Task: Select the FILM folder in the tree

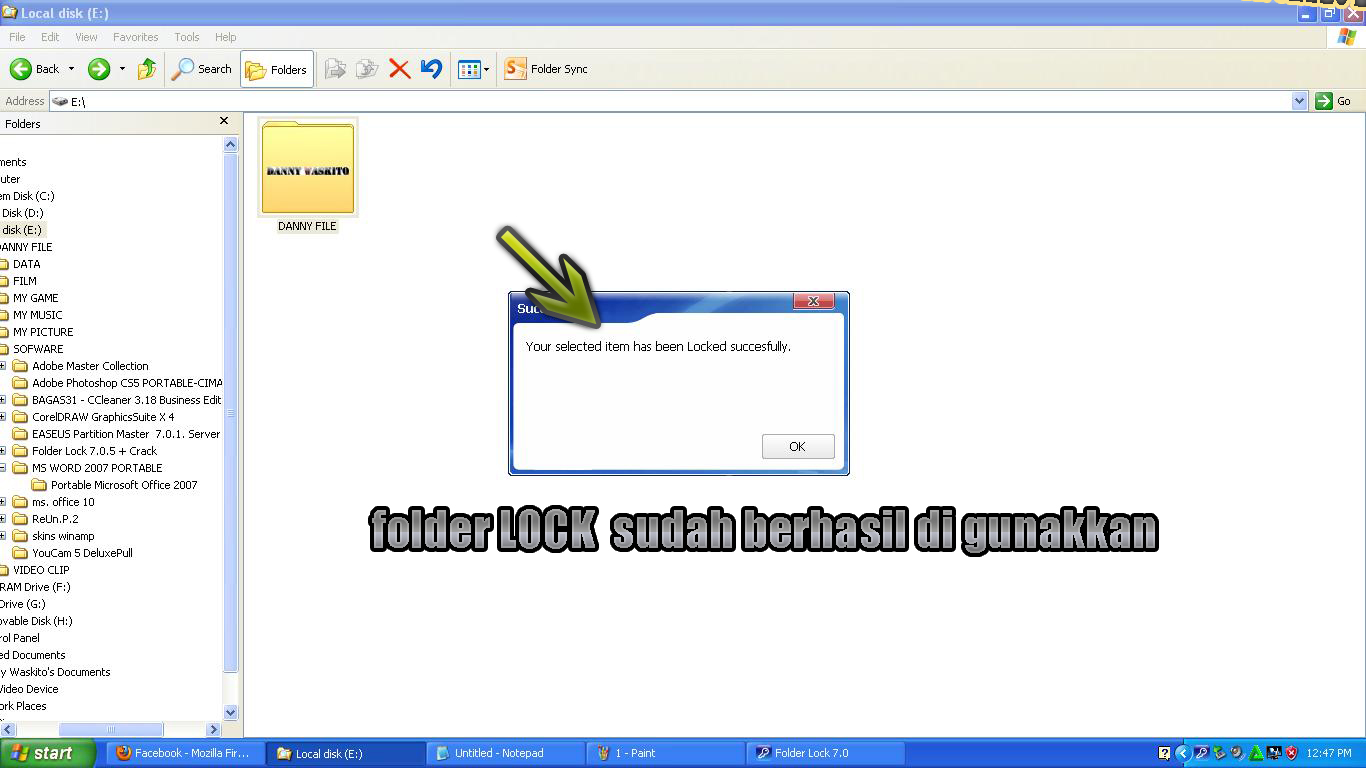Action: (25, 281)
